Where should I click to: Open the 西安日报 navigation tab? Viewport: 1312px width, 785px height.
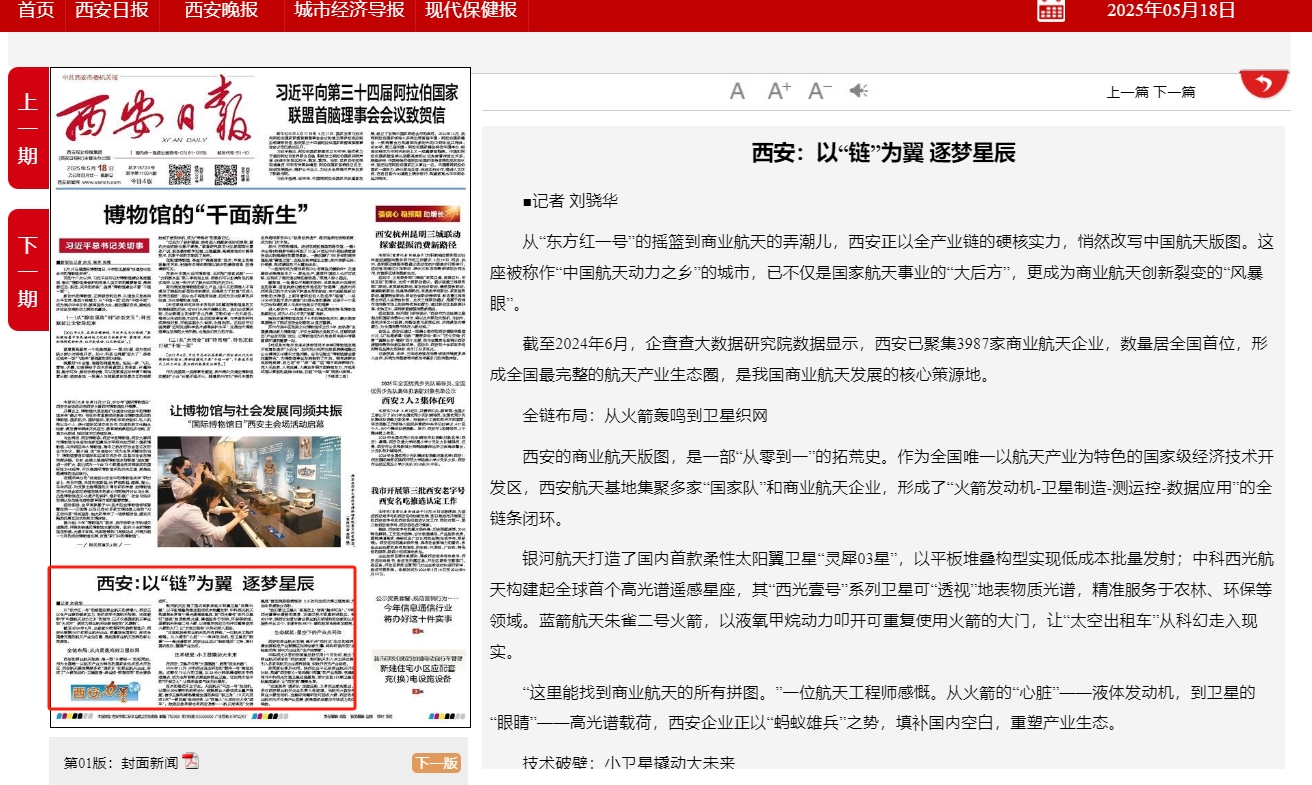point(112,10)
